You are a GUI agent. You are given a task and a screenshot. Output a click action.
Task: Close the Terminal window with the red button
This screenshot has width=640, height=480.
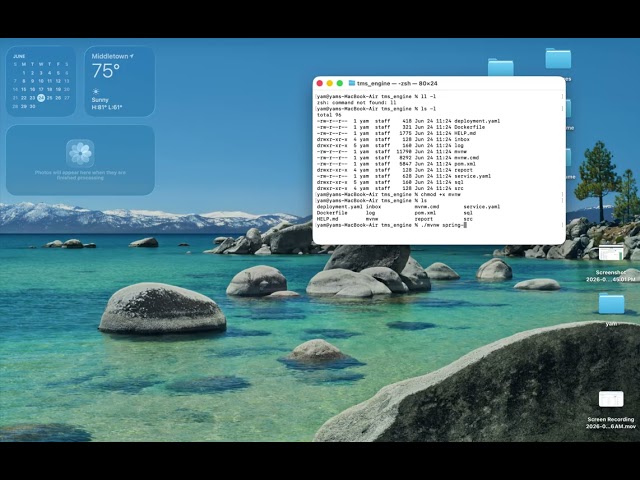click(320, 83)
